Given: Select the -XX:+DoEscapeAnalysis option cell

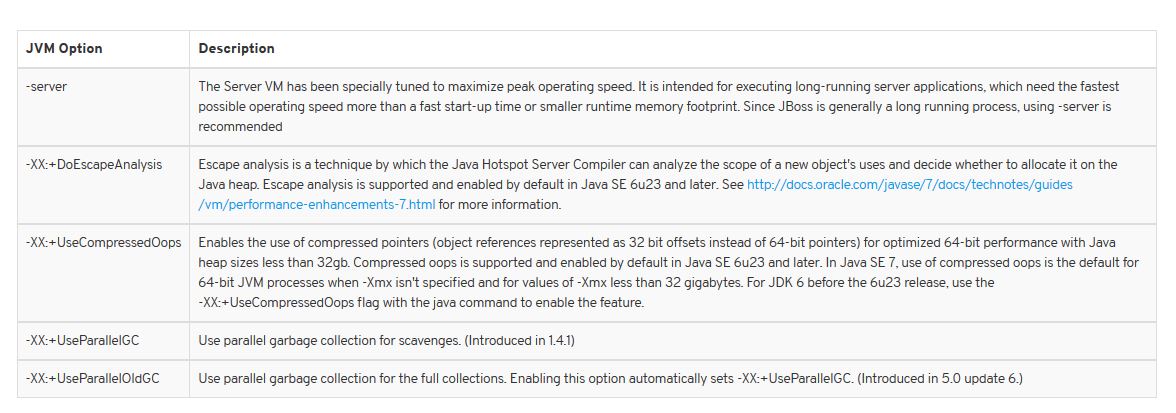Looking at the screenshot, I should pyautogui.click(x=104, y=184).
